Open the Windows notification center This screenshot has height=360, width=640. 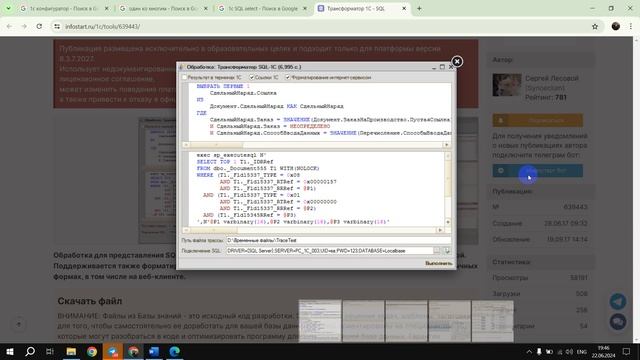627,351
